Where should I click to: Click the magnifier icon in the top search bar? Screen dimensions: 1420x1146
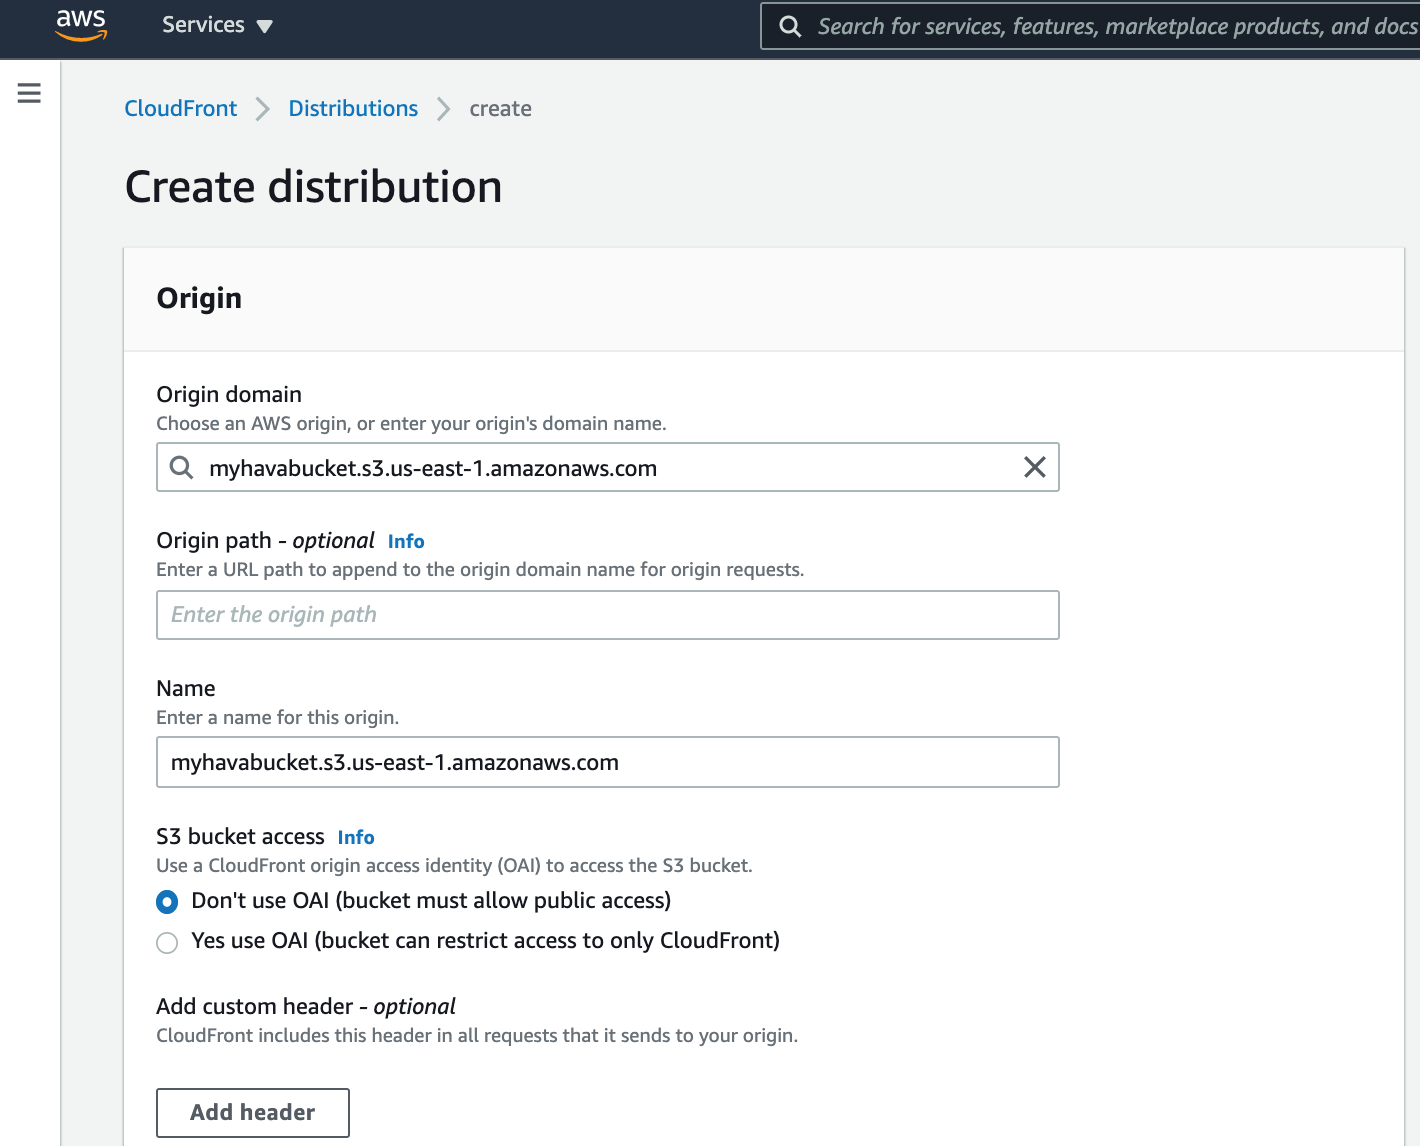pyautogui.click(x=790, y=26)
